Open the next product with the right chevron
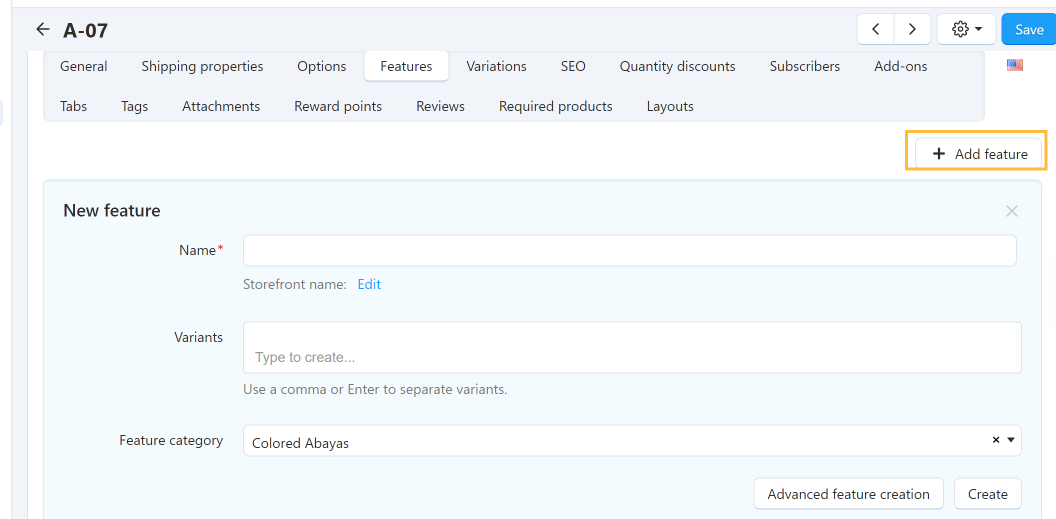The width and height of the screenshot is (1056, 519). [x=912, y=29]
